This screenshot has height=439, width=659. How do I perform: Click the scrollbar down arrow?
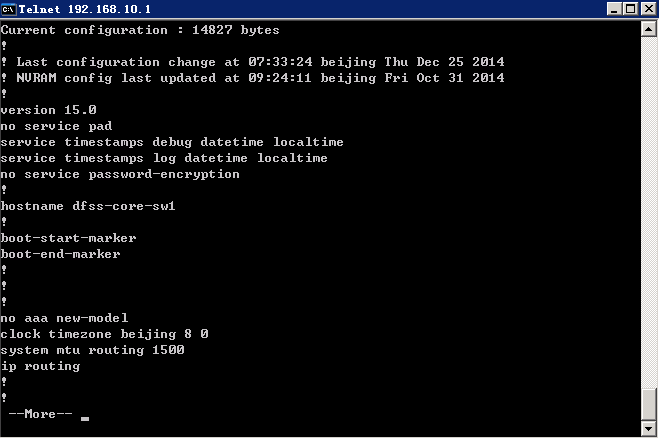[648, 429]
